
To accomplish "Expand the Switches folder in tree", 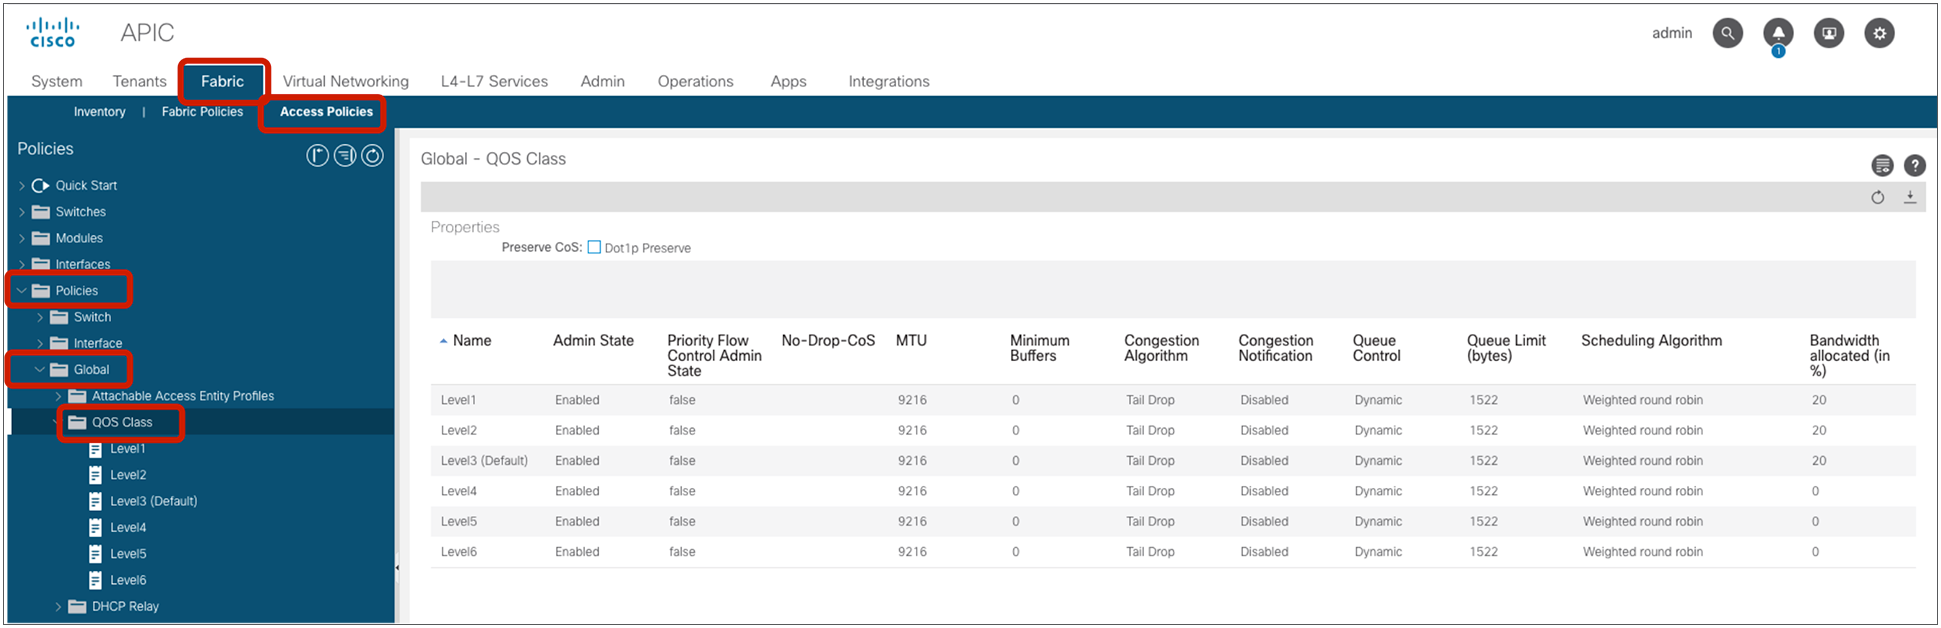I will (22, 212).
